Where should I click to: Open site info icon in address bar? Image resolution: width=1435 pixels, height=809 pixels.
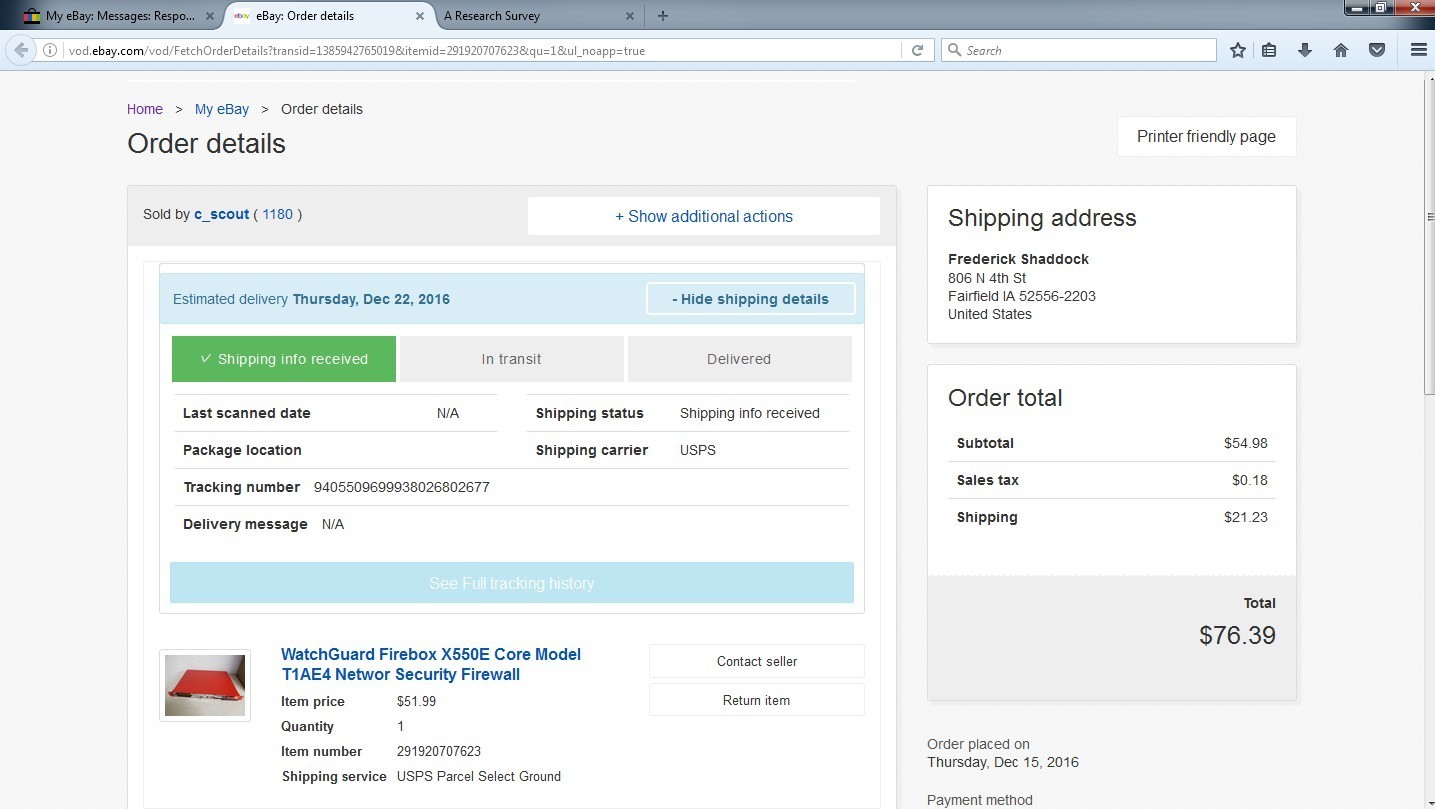[50, 50]
